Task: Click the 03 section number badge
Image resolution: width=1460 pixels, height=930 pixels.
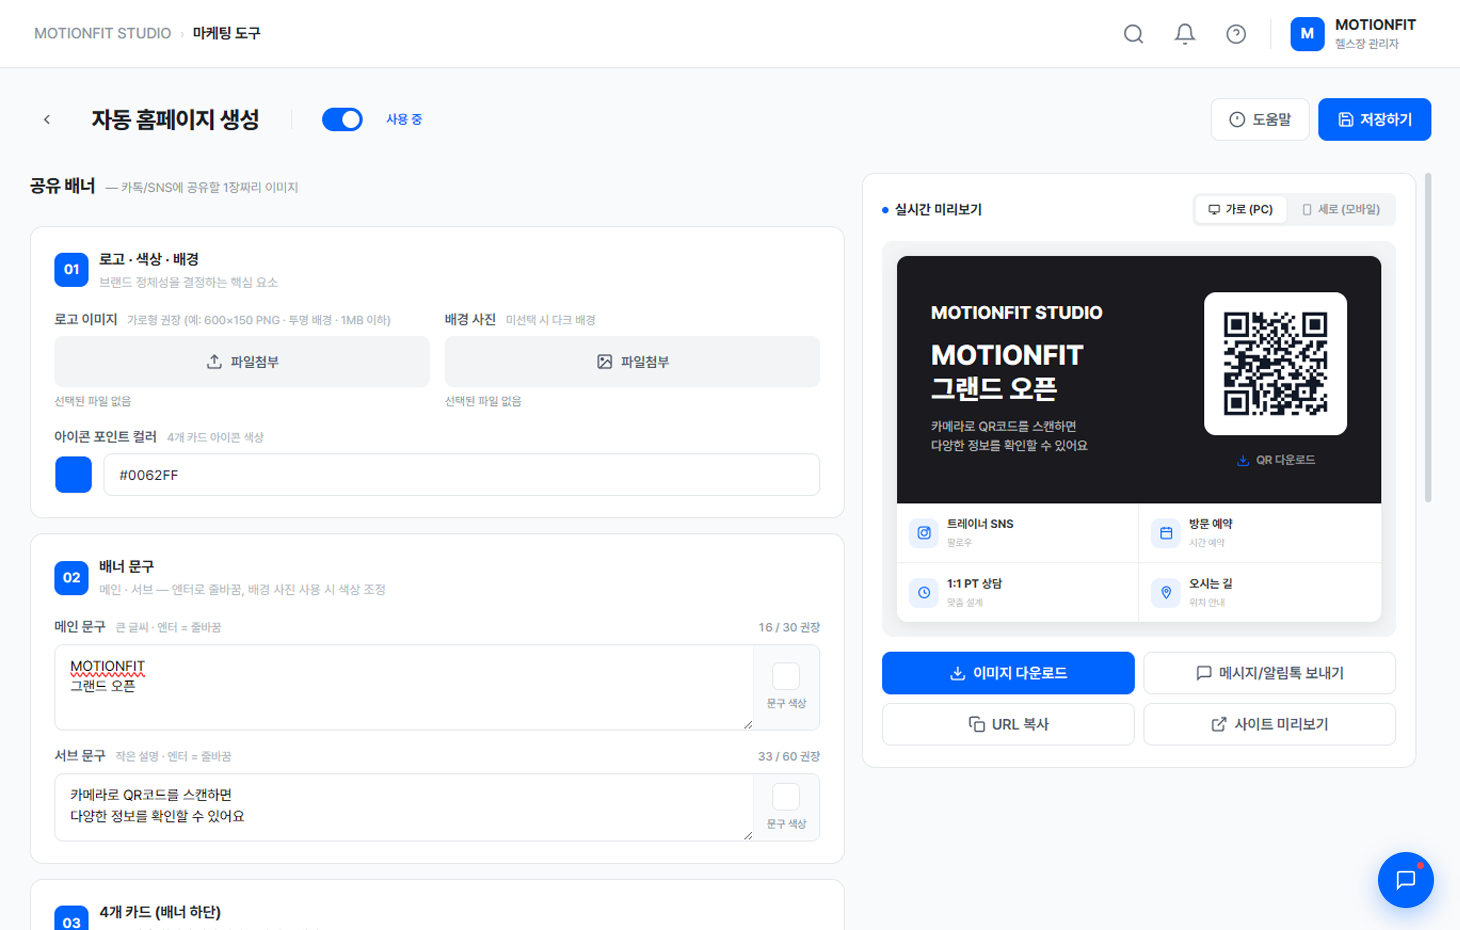Action: [71, 918]
